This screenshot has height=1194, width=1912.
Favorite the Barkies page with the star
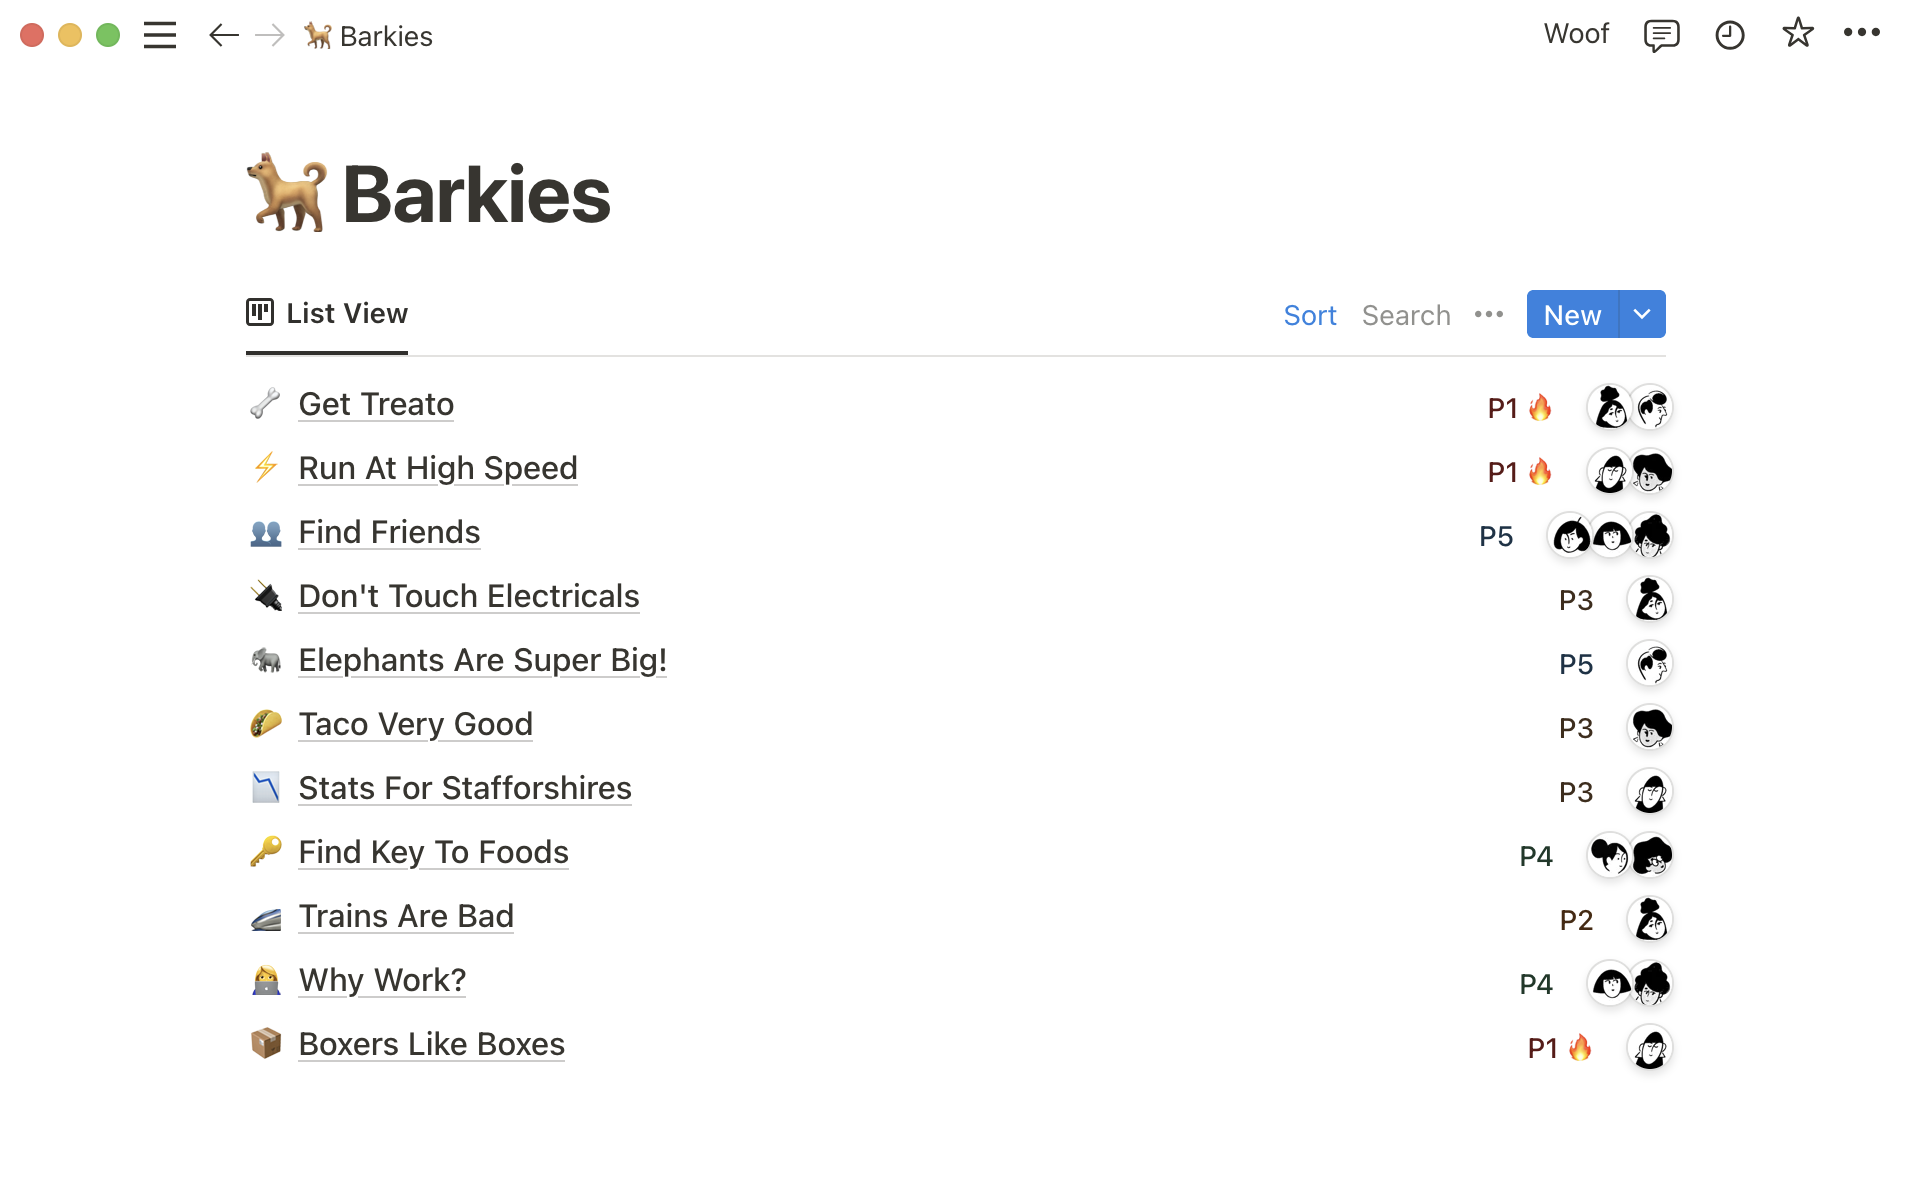1797,35
